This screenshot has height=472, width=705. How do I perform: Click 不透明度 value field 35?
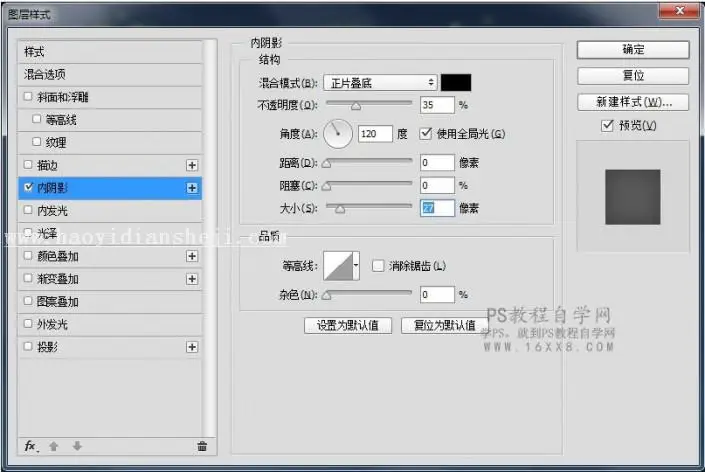(437, 105)
